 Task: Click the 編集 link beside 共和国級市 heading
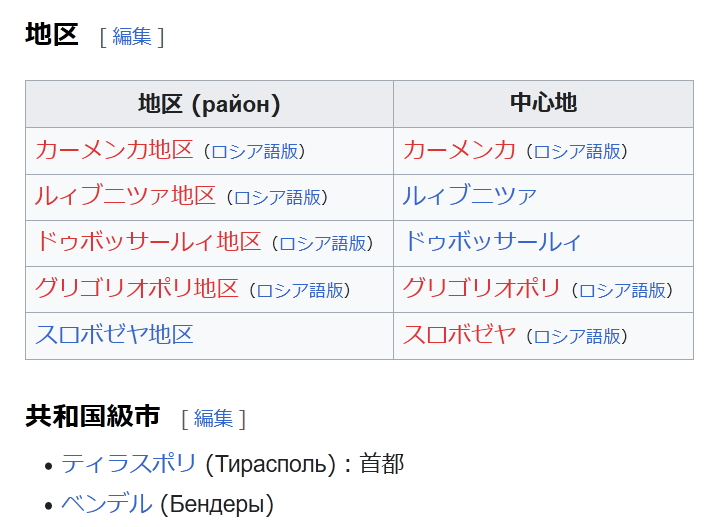pos(213,418)
